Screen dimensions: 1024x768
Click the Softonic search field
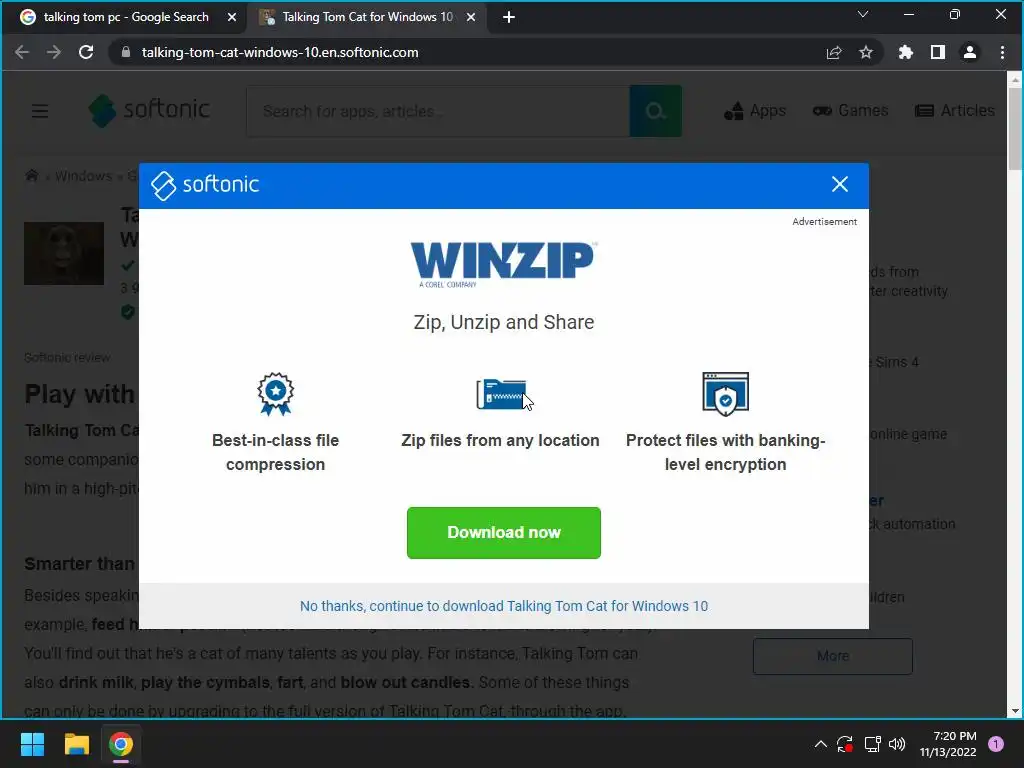(438, 111)
